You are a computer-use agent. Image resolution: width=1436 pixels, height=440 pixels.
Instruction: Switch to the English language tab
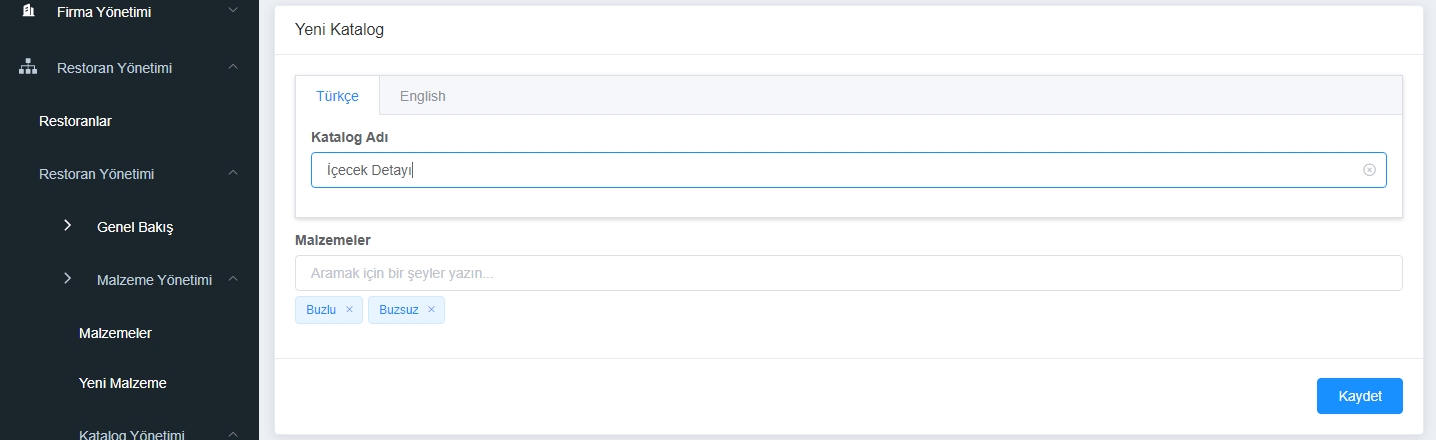click(422, 96)
